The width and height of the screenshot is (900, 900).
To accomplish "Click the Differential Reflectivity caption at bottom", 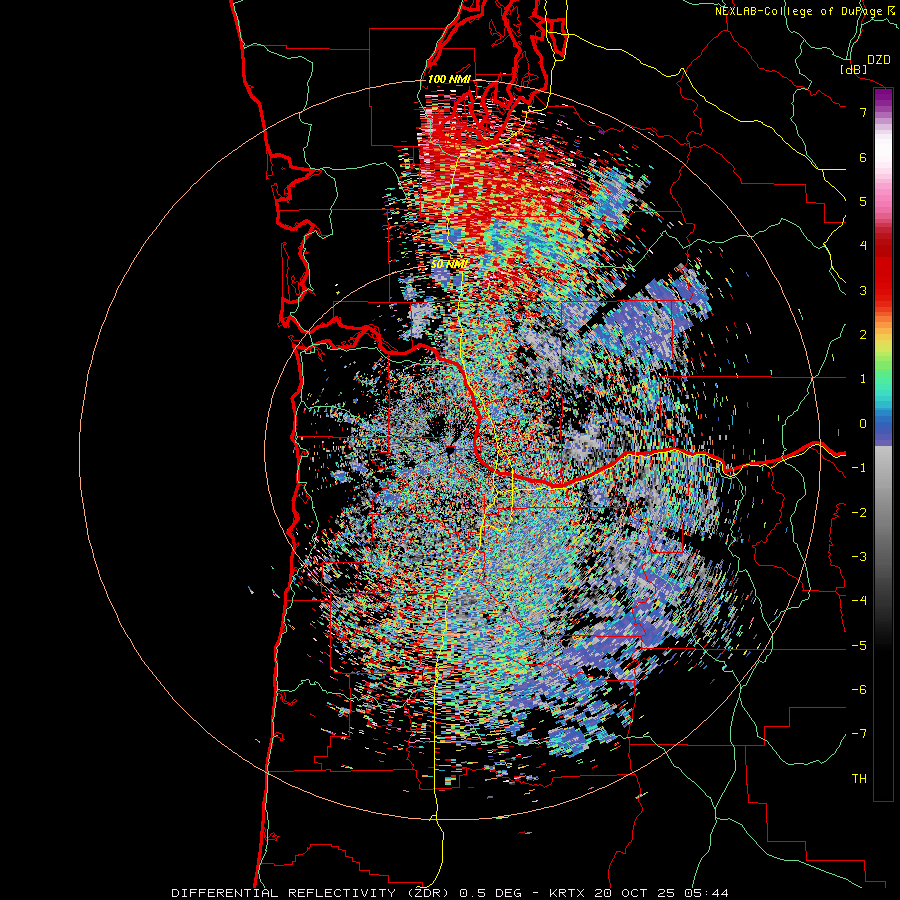I will coord(450,893).
